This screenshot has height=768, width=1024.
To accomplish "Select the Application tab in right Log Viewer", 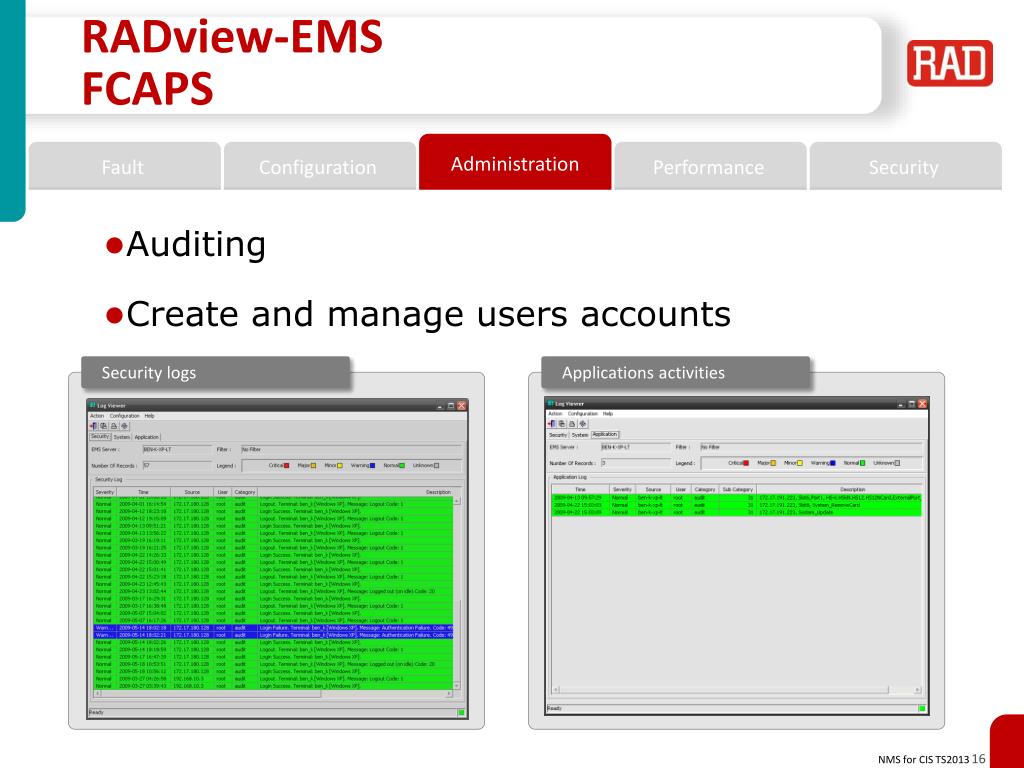I will coord(605,434).
